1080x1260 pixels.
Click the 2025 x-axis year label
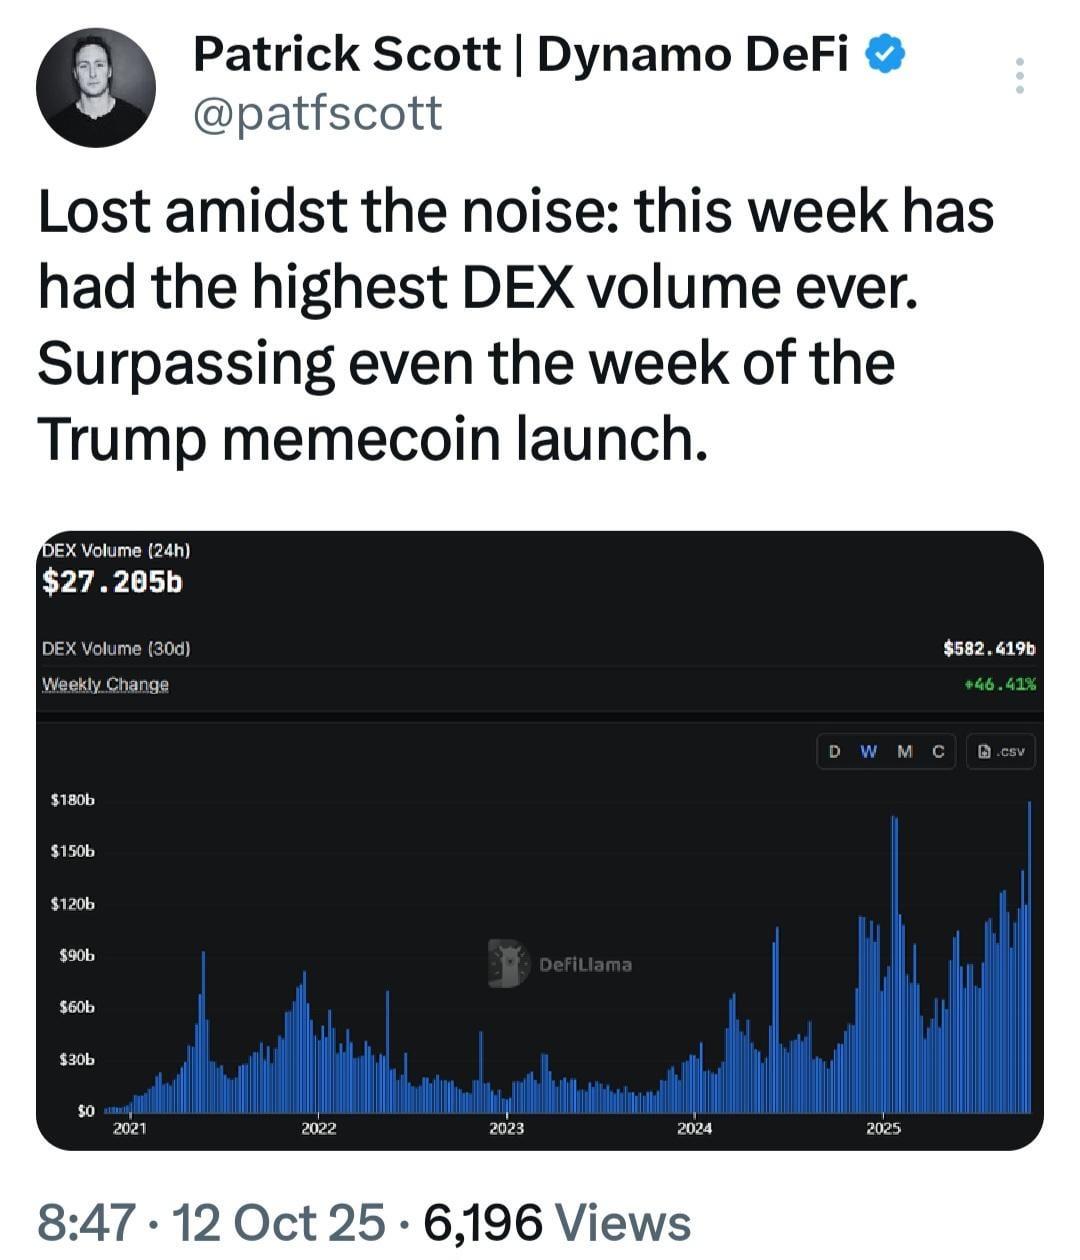(883, 1129)
